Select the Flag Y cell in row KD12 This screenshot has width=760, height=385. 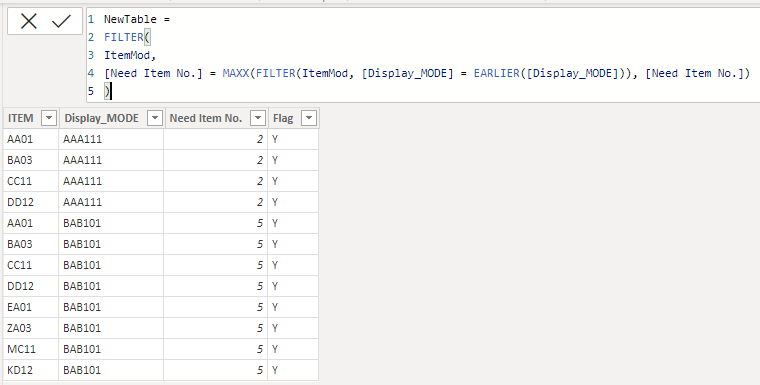pos(293,370)
